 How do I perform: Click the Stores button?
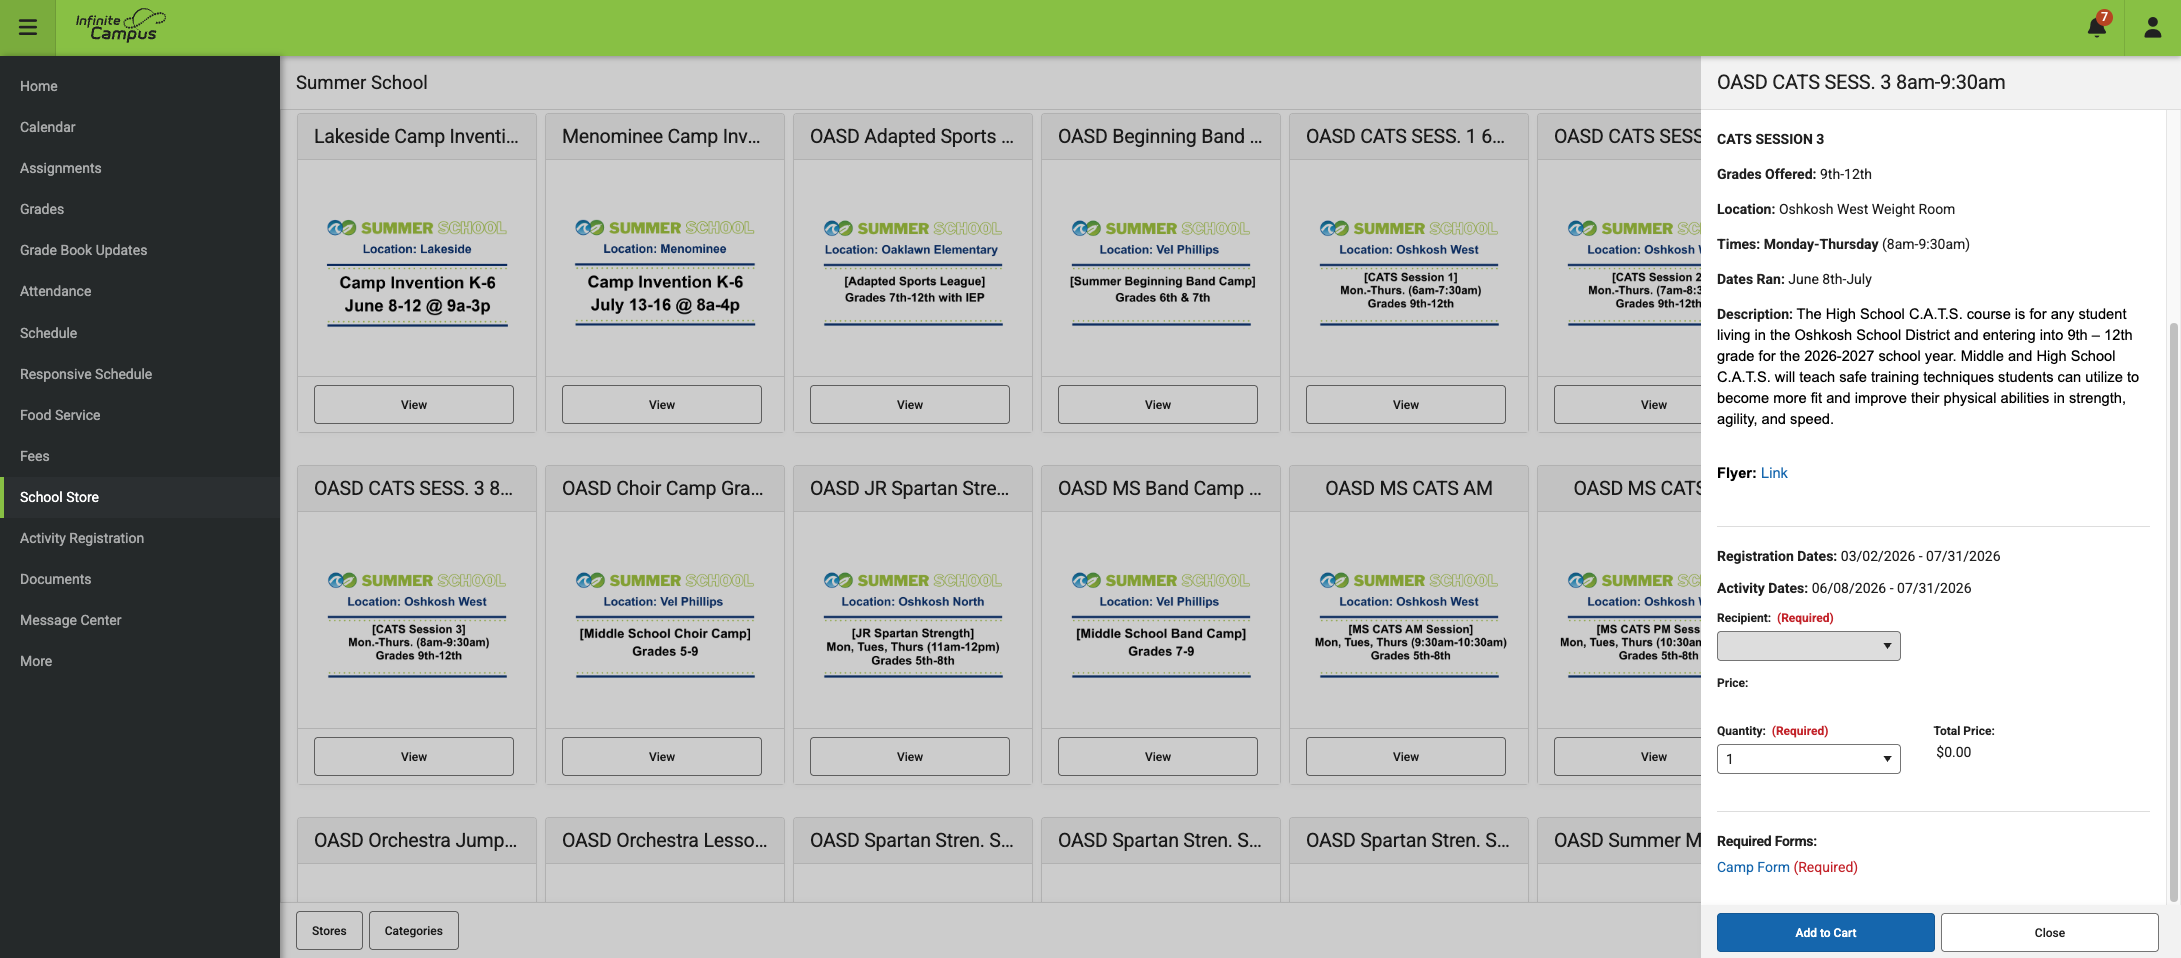point(329,930)
